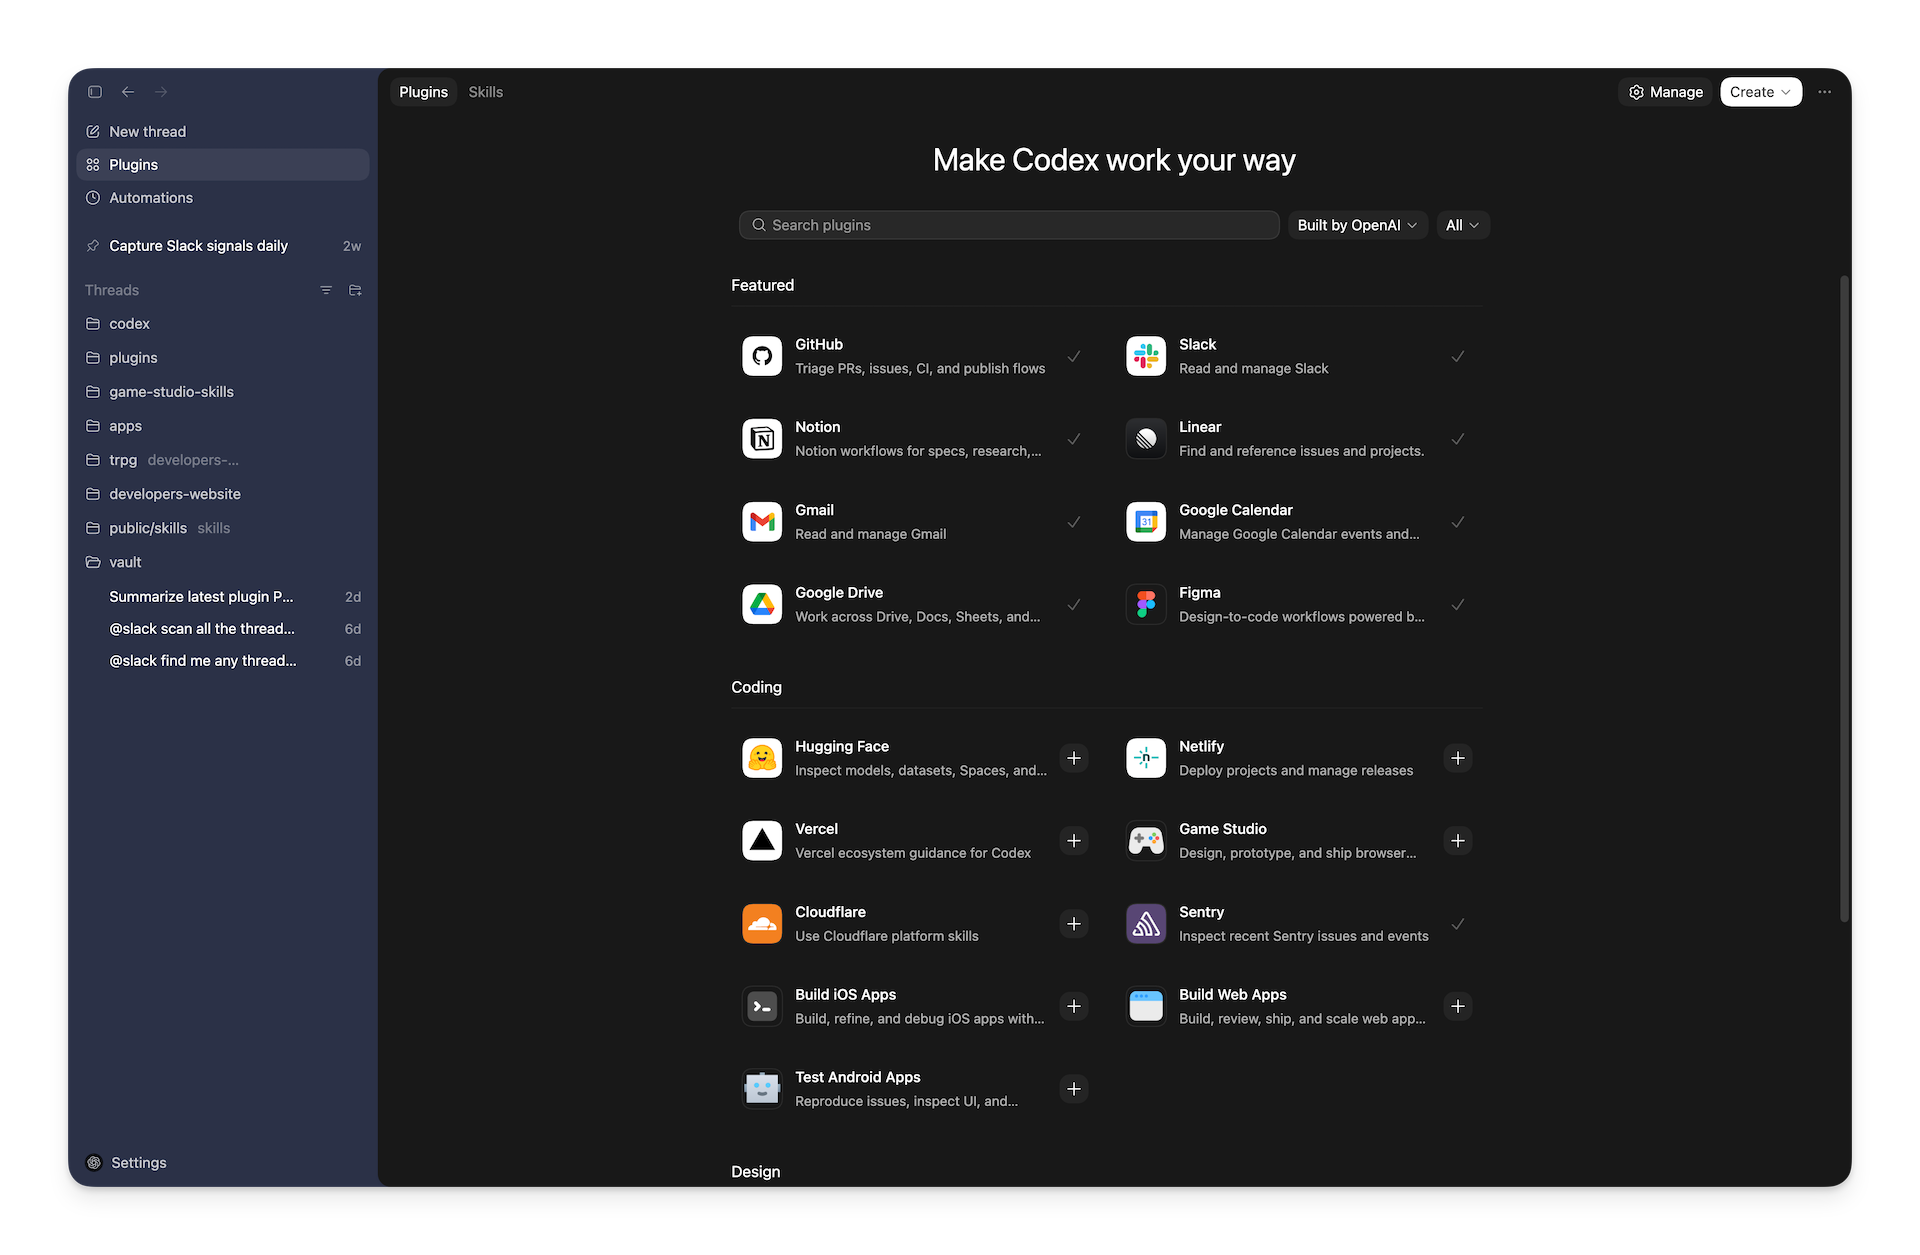Open the Built by OpenAI dropdown
This screenshot has height=1255, width=1920.
(x=1356, y=224)
